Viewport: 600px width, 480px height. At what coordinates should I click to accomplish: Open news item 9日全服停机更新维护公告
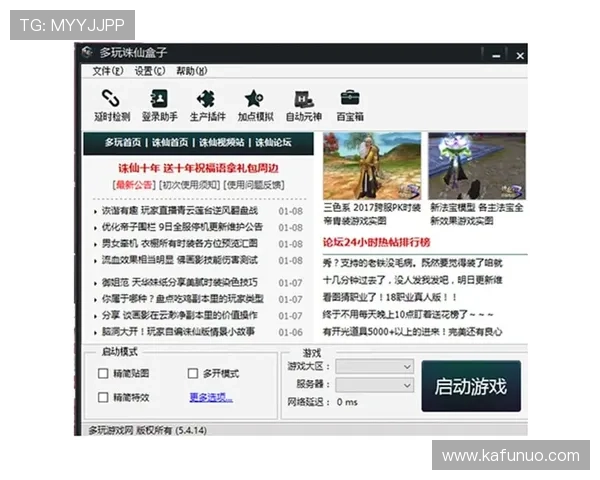182,227
